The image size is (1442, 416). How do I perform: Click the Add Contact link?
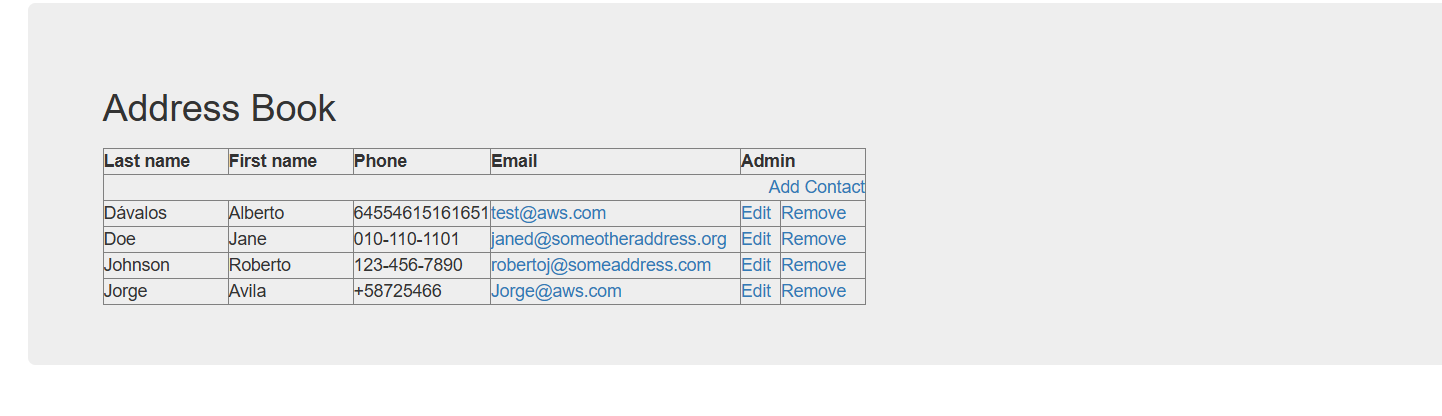(x=816, y=187)
